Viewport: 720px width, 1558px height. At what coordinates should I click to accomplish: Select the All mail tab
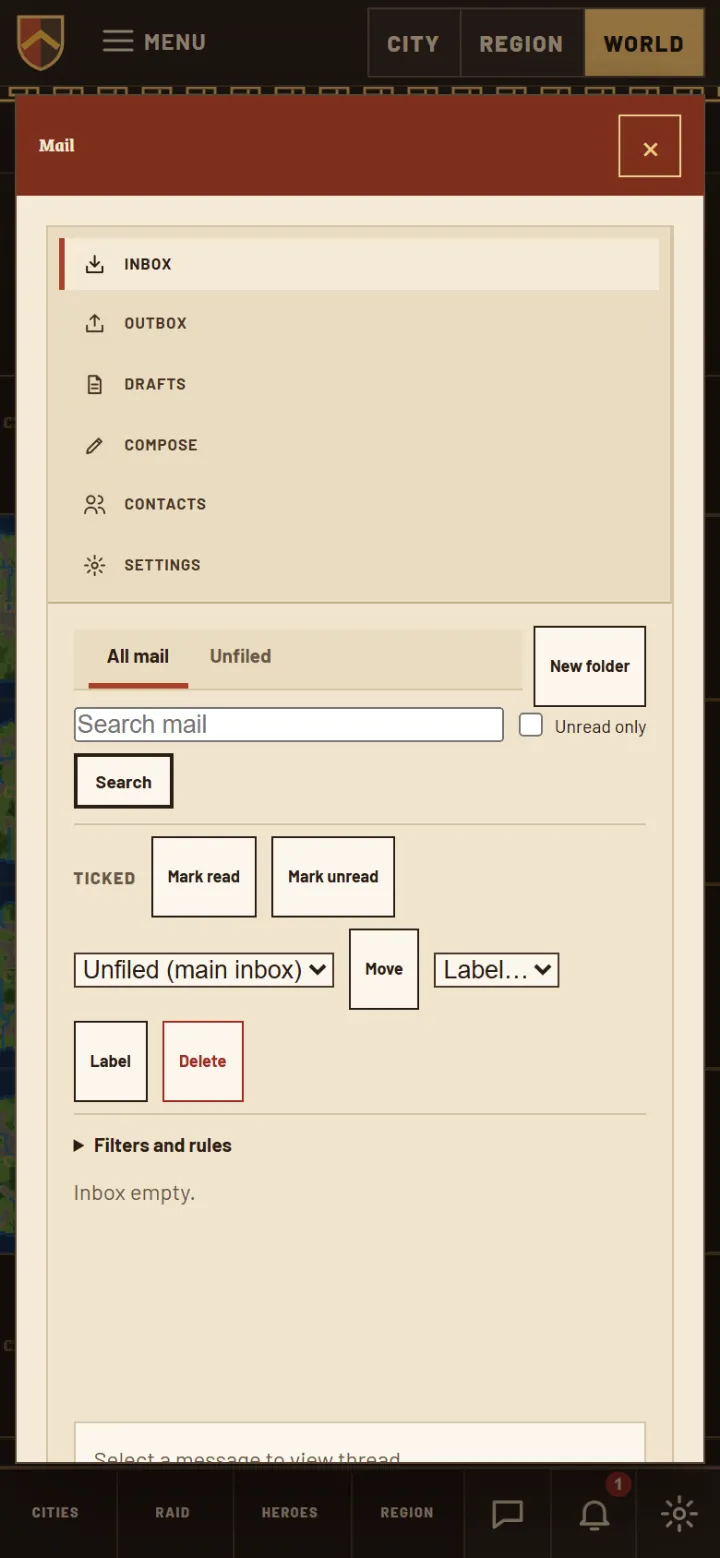[138, 657]
